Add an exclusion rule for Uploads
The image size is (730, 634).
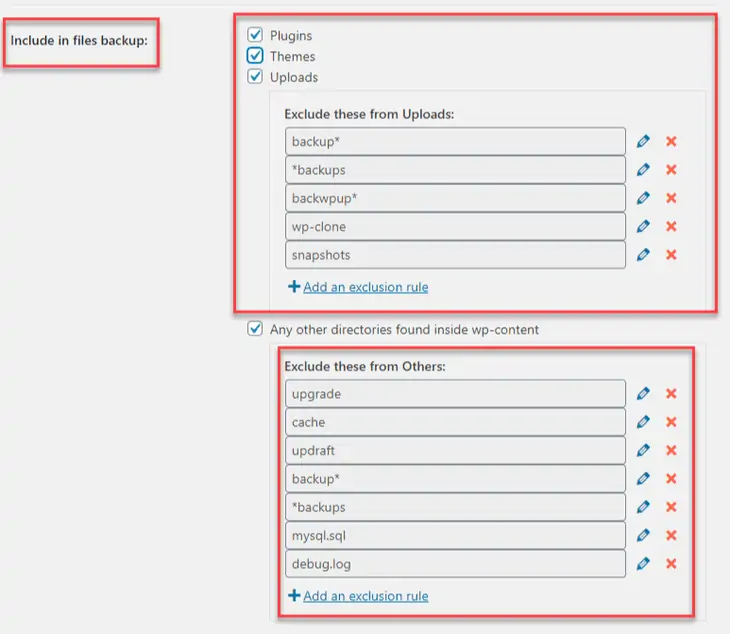365,287
